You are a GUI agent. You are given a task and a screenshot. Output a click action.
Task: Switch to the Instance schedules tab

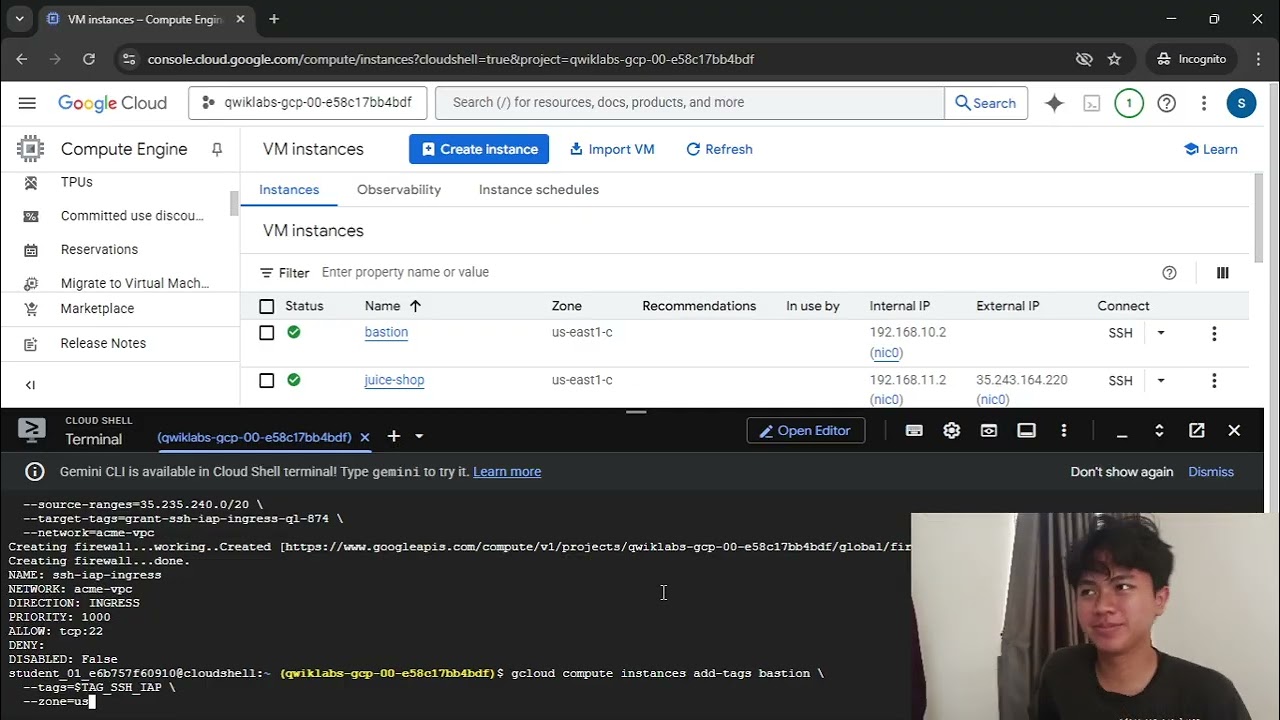[x=539, y=190]
